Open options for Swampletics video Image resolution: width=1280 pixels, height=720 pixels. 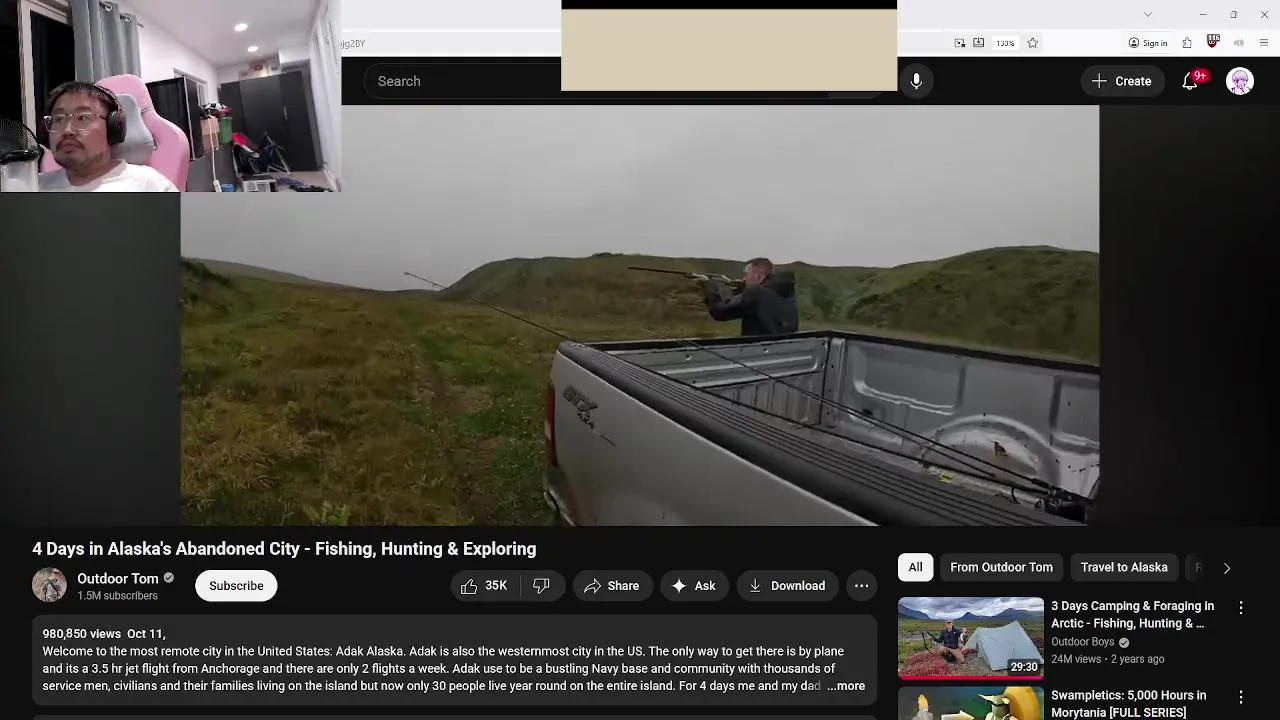click(x=1241, y=697)
